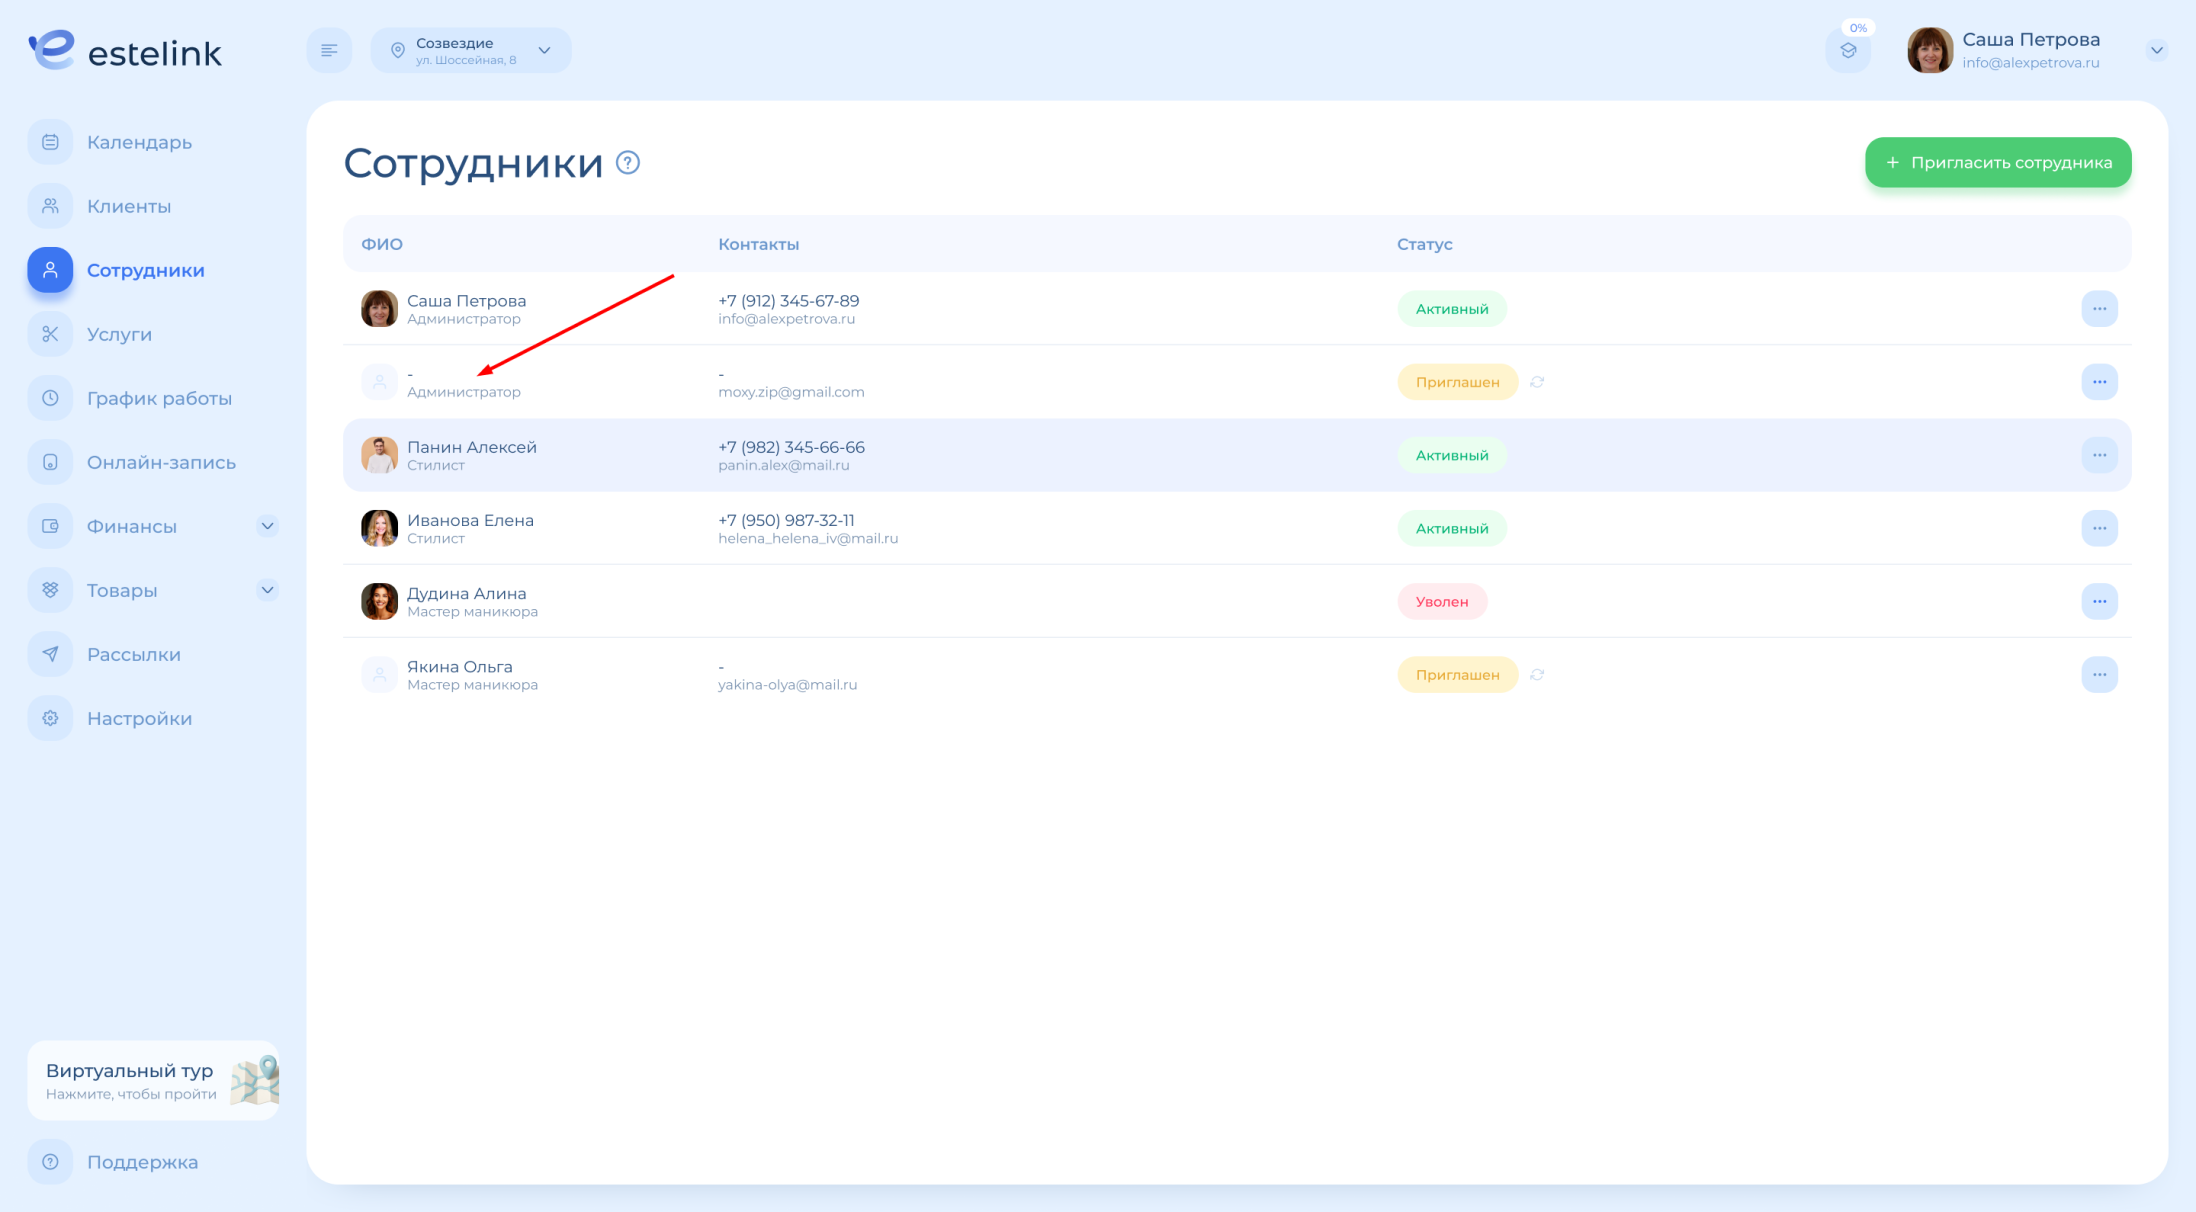Click Пригласить сотрудника button

1998,162
